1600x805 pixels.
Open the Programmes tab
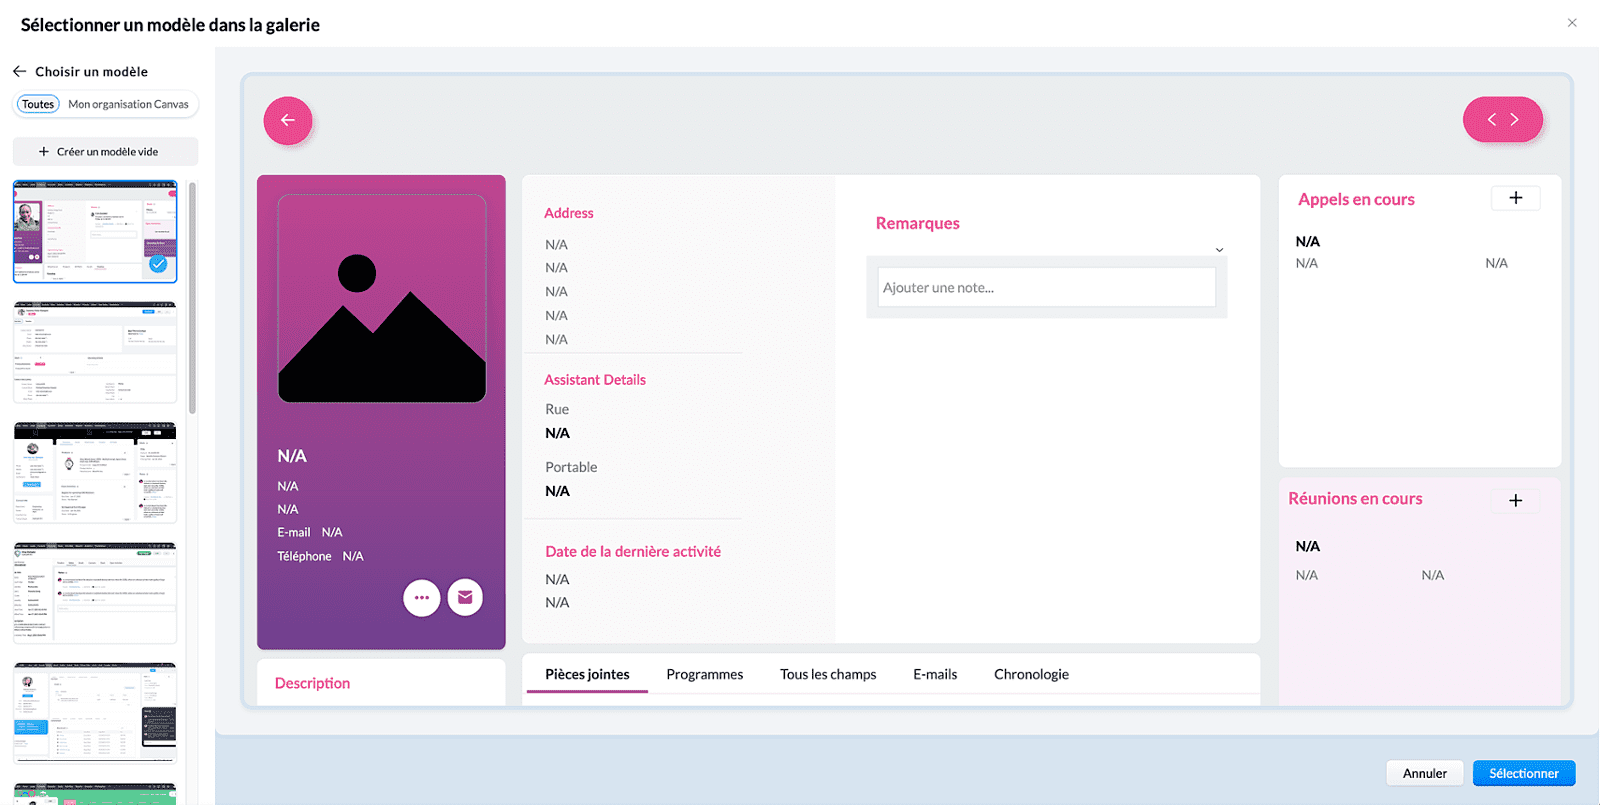[705, 674]
